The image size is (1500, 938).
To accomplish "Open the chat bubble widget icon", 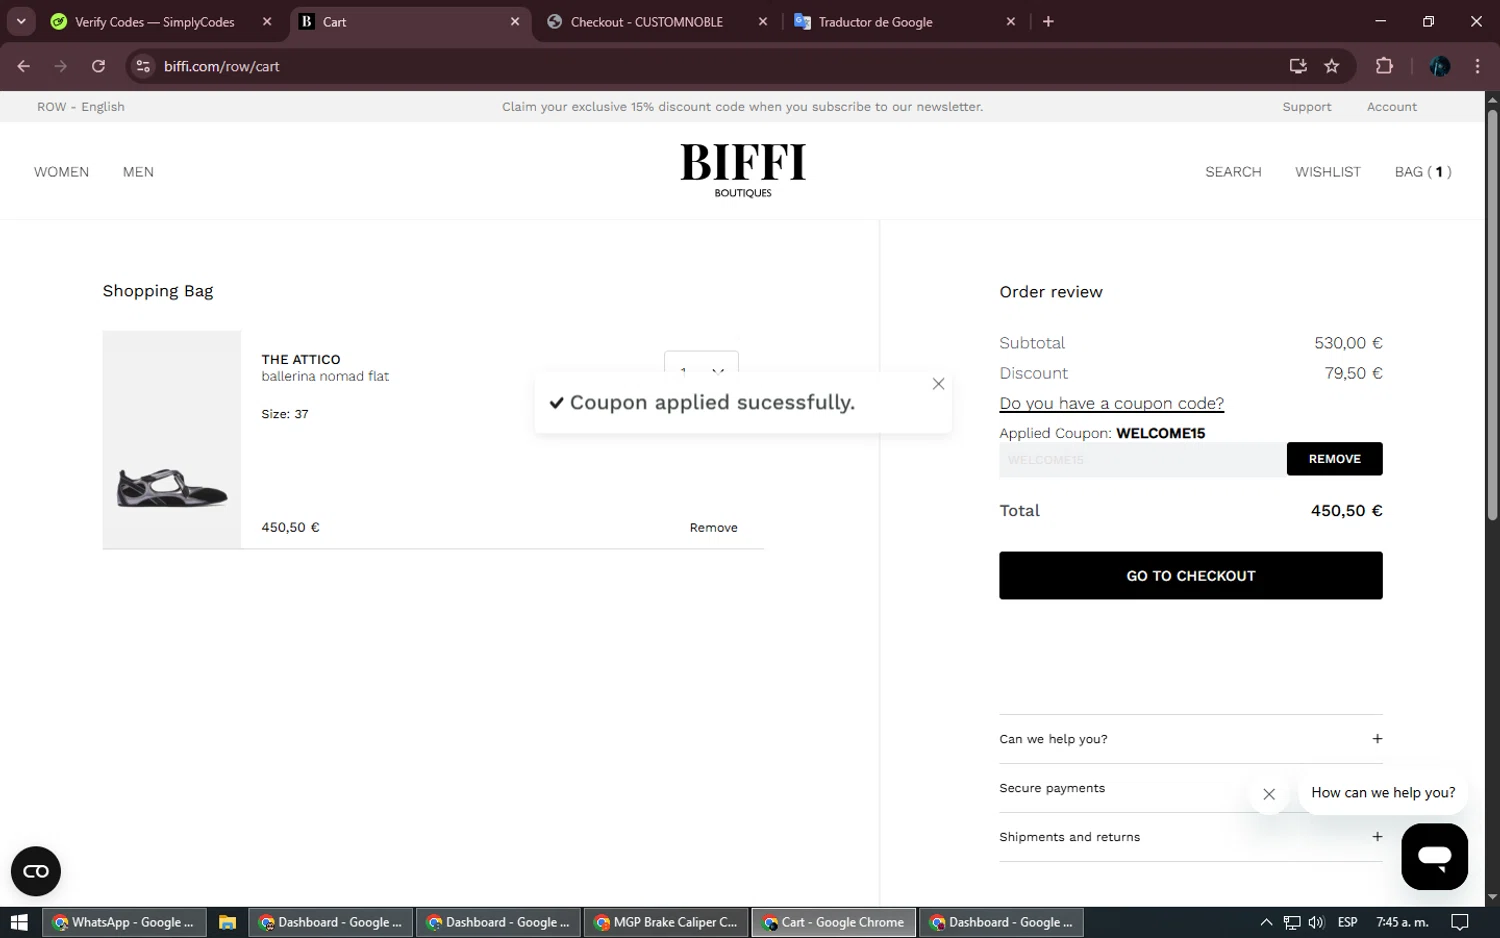I will pyautogui.click(x=1434, y=857).
